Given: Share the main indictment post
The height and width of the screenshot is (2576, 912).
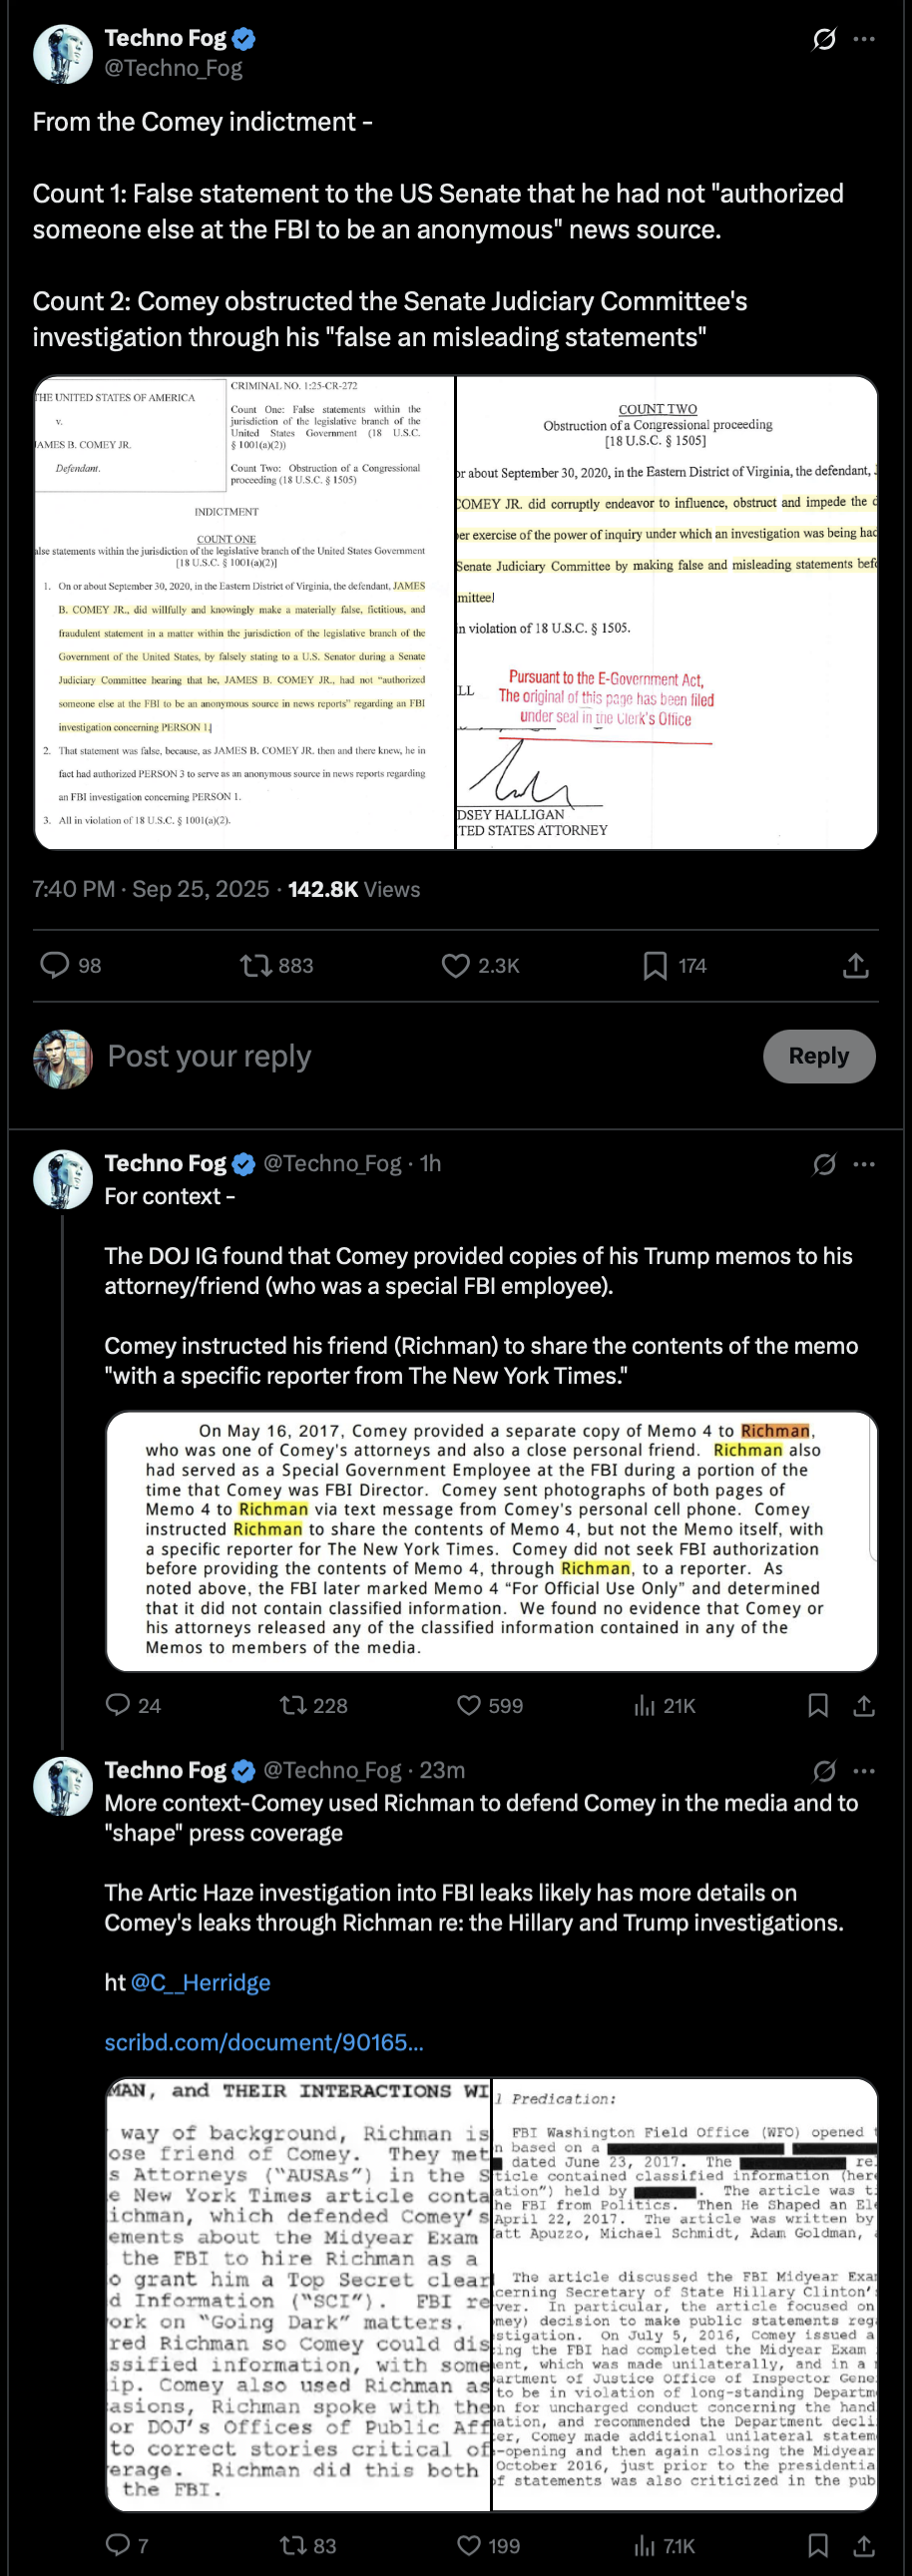Looking at the screenshot, I should (856, 965).
